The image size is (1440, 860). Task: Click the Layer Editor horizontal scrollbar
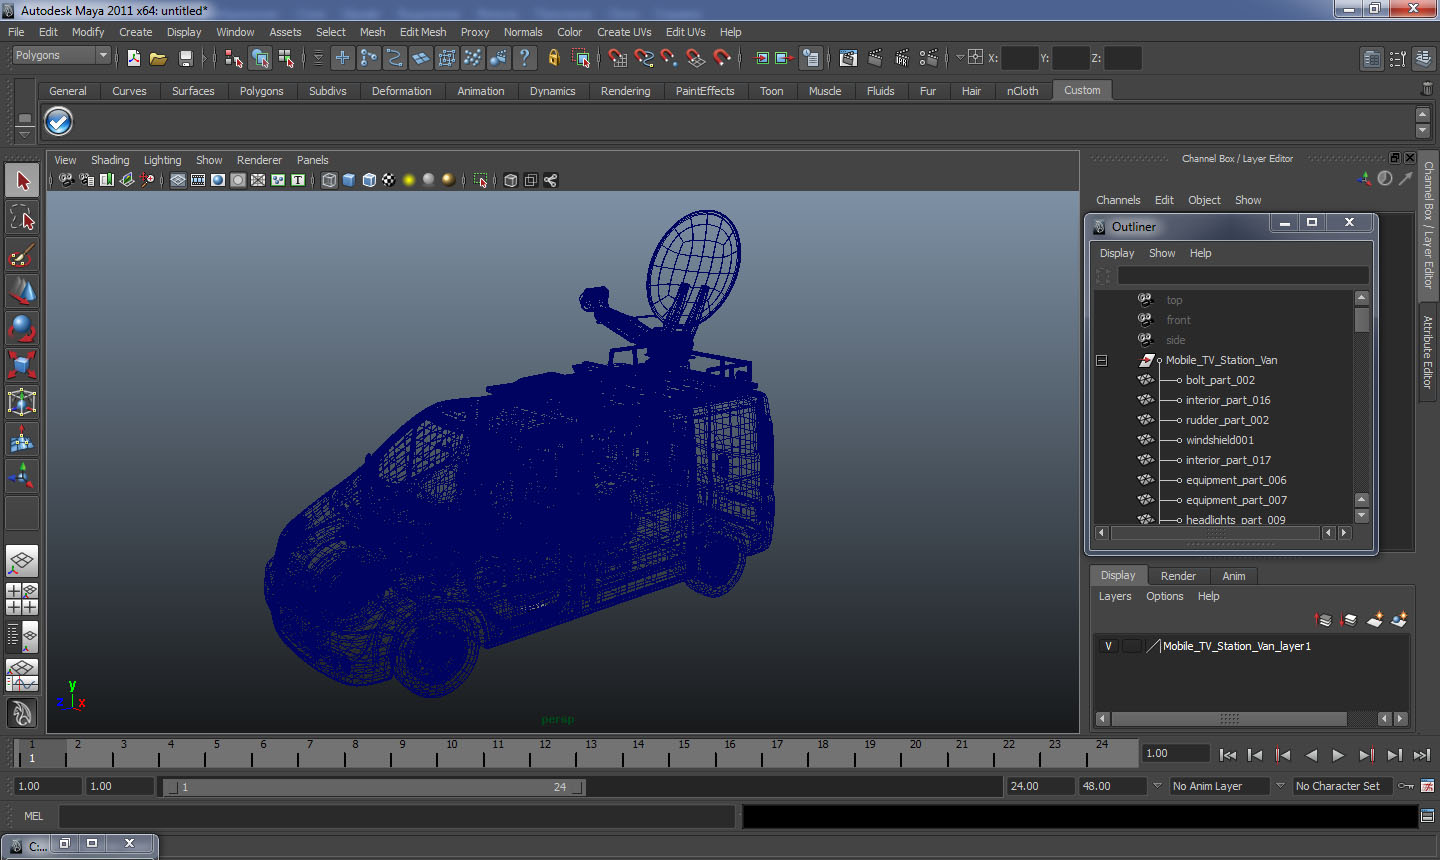(x=1229, y=719)
